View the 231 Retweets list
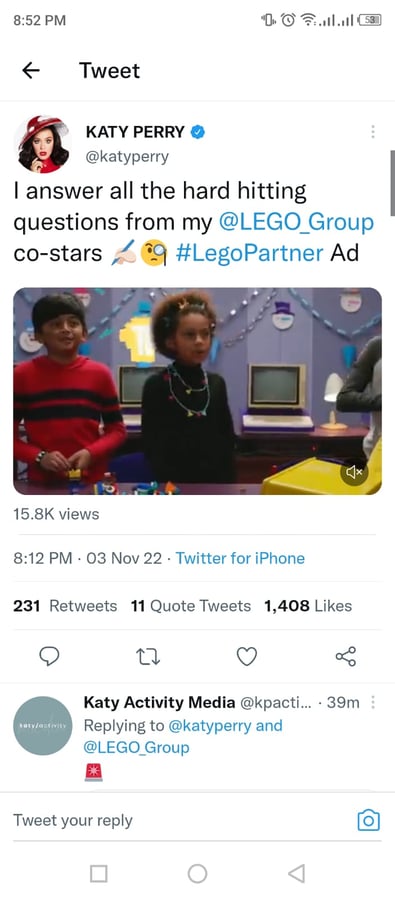This screenshot has width=395, height=900. [x=65, y=606]
